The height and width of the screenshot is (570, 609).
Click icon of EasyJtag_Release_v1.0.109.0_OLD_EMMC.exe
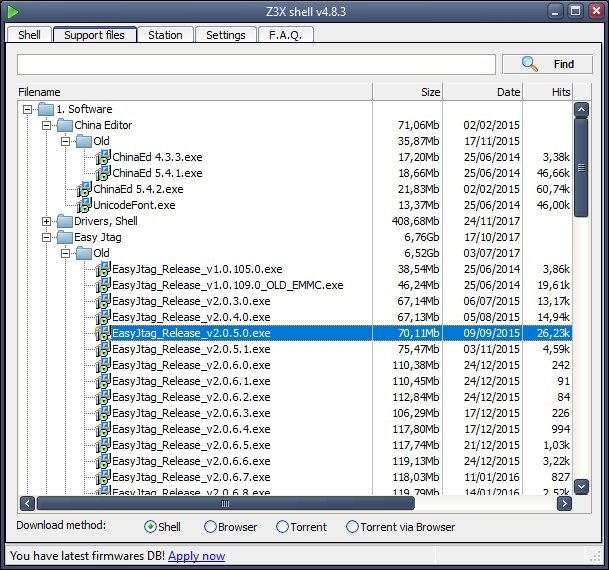point(103,285)
